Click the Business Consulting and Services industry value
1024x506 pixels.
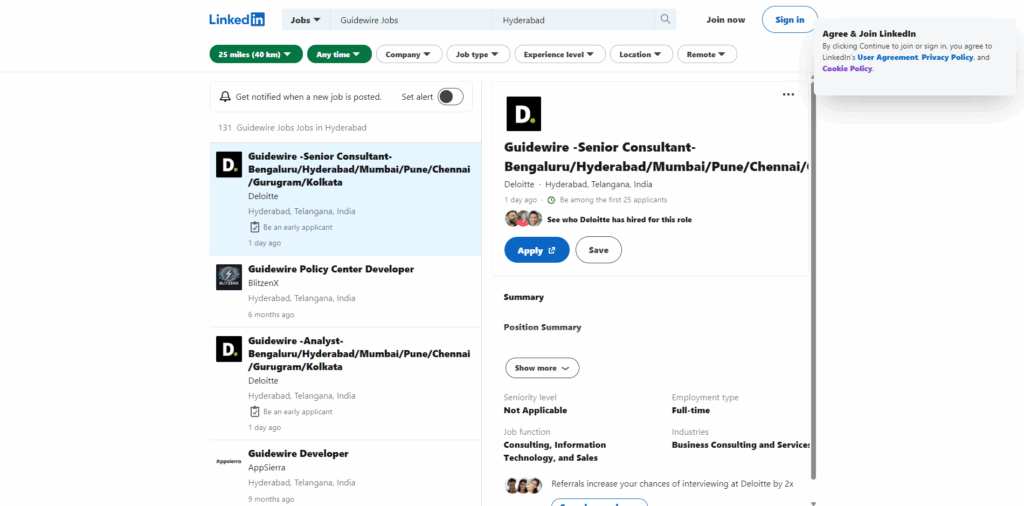[741, 445]
